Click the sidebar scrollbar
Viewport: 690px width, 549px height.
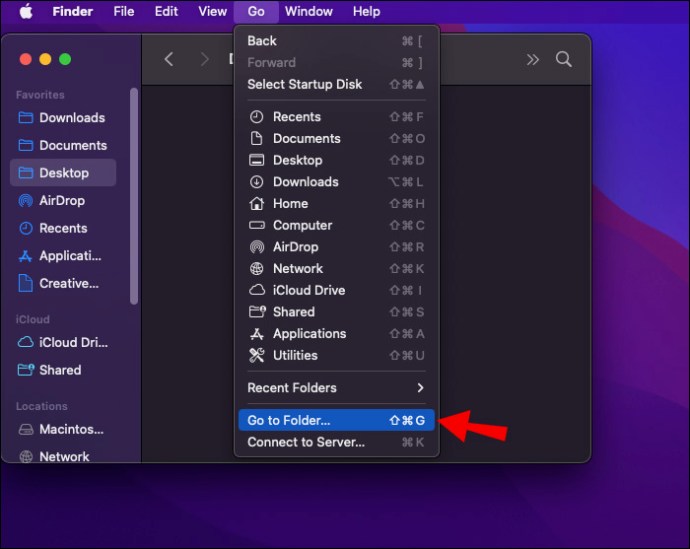(134, 196)
